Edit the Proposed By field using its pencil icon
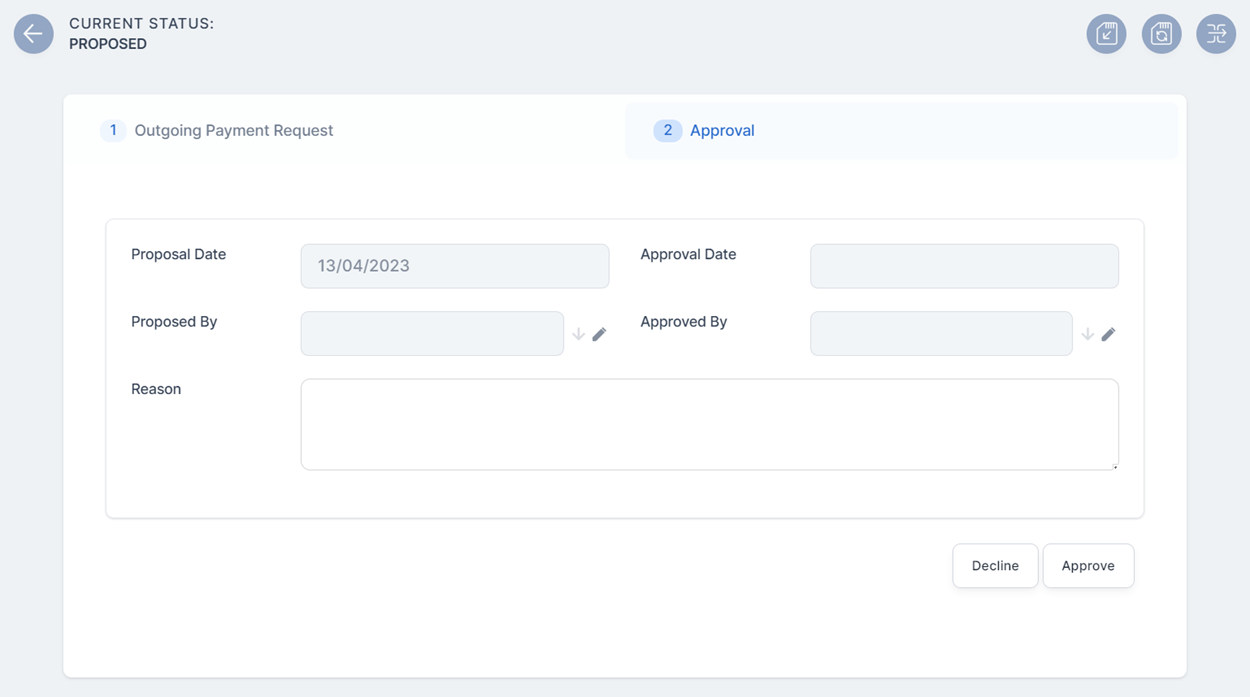Viewport: 1250px width, 697px height. click(601, 333)
